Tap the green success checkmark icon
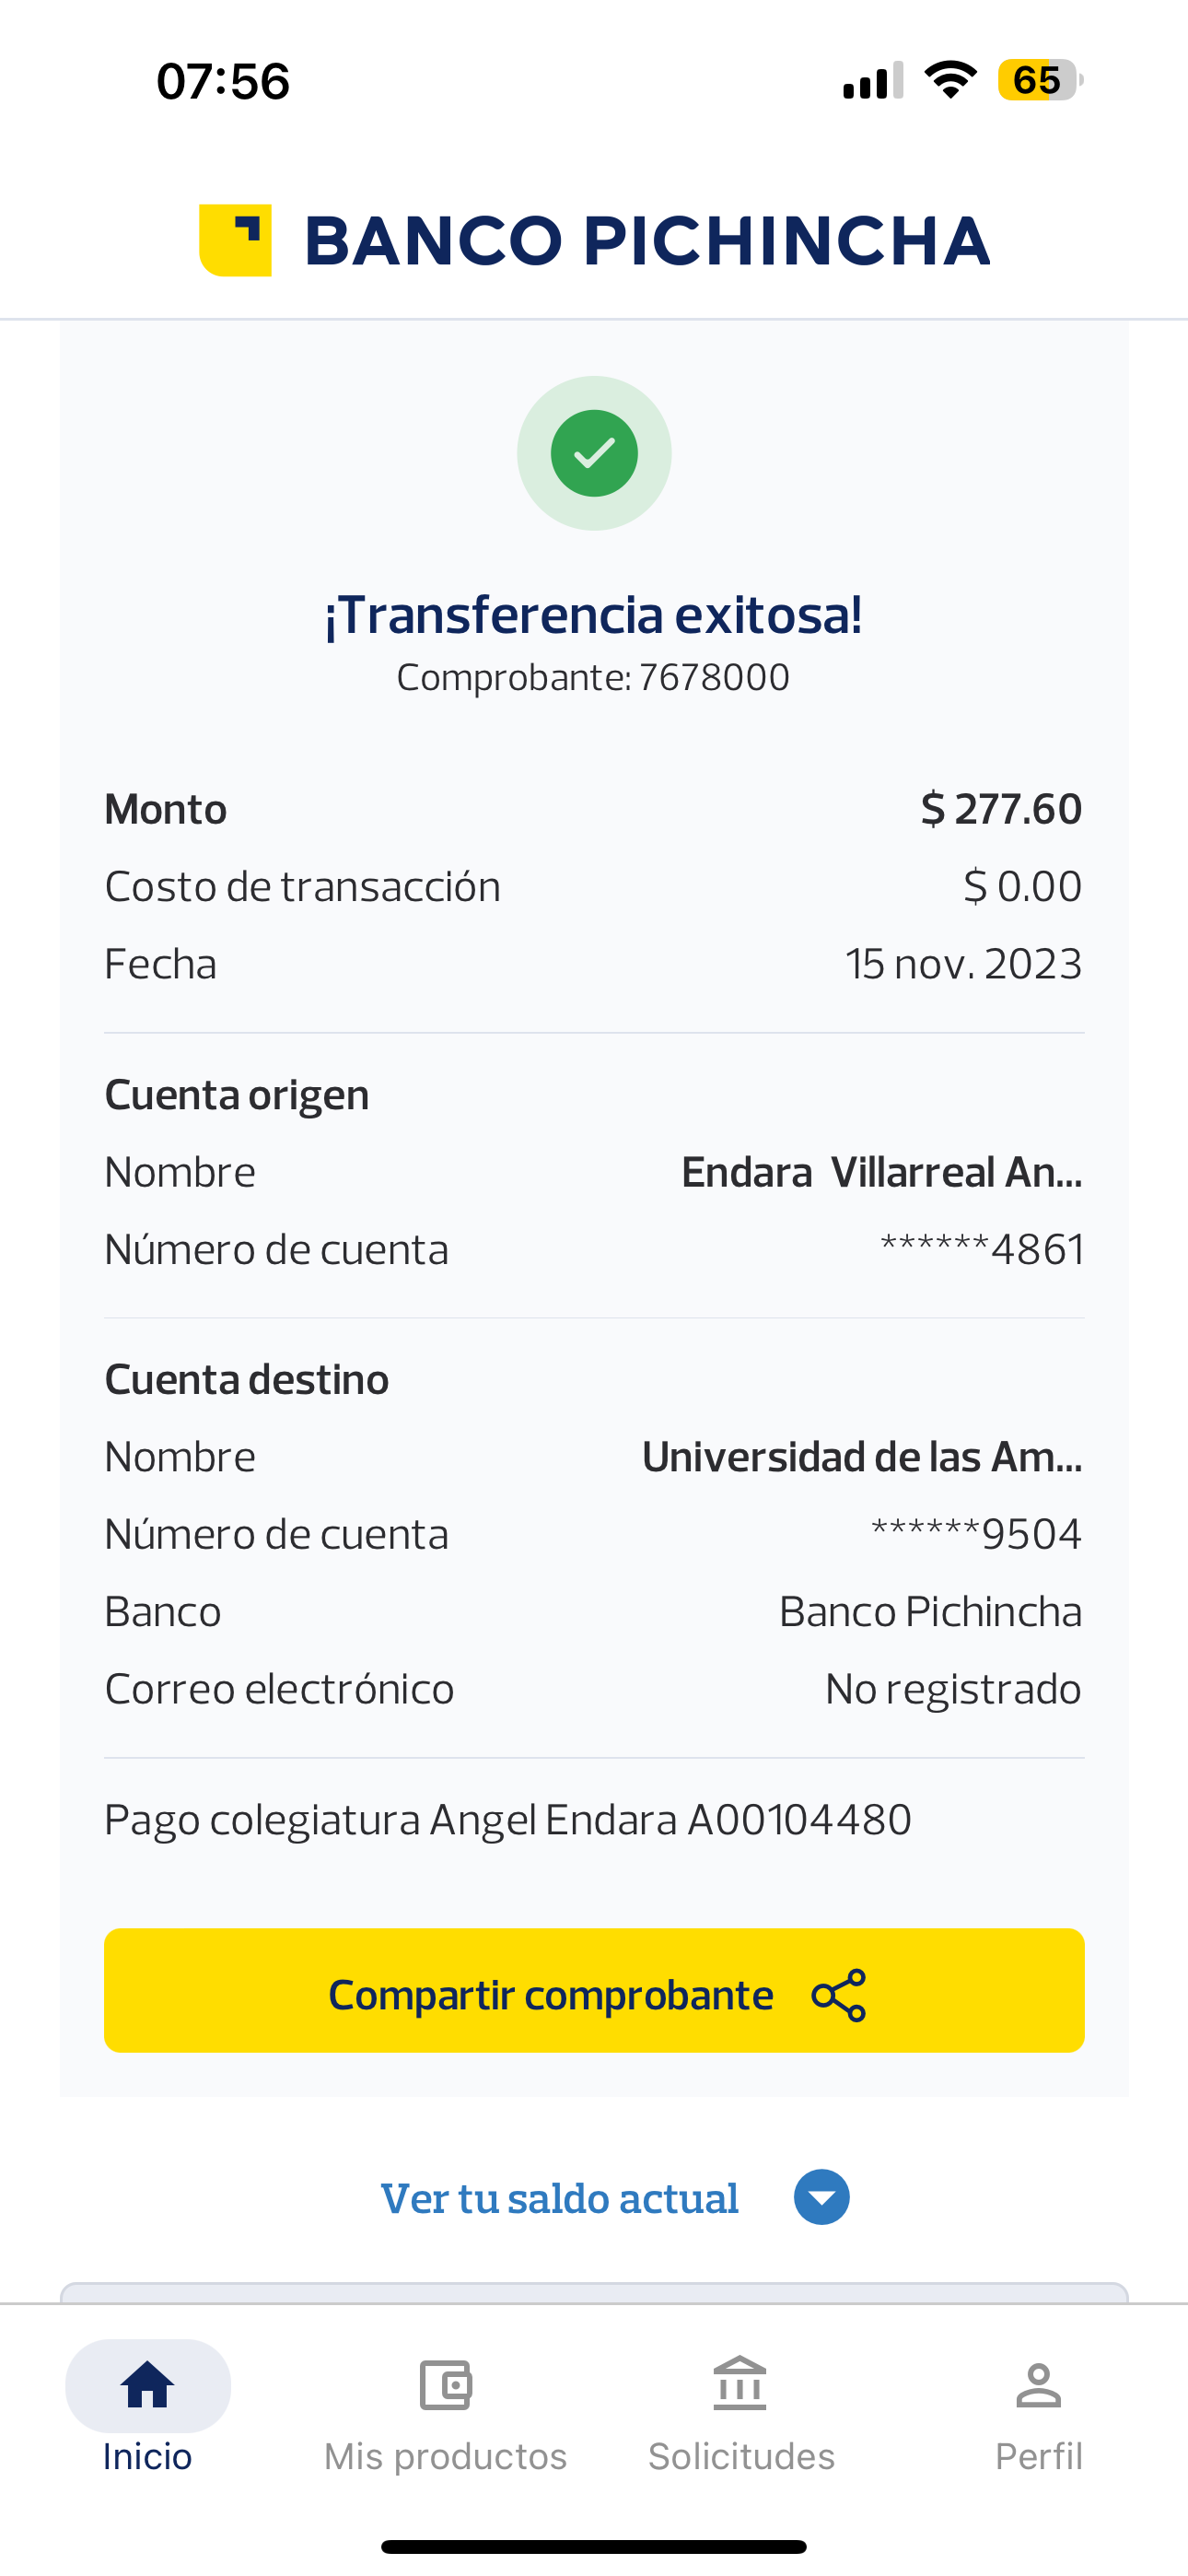 [x=594, y=453]
